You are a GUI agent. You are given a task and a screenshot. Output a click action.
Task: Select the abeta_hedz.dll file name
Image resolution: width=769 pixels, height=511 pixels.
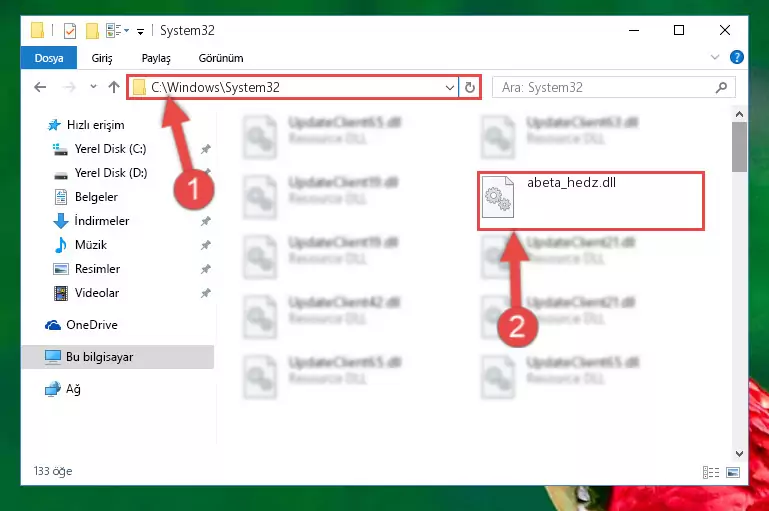[571, 182]
